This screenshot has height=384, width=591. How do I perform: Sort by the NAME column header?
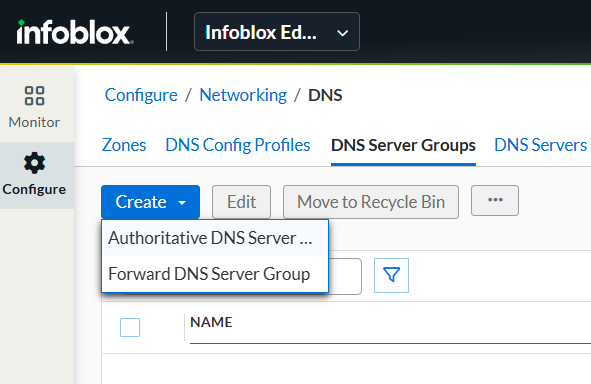click(x=211, y=322)
